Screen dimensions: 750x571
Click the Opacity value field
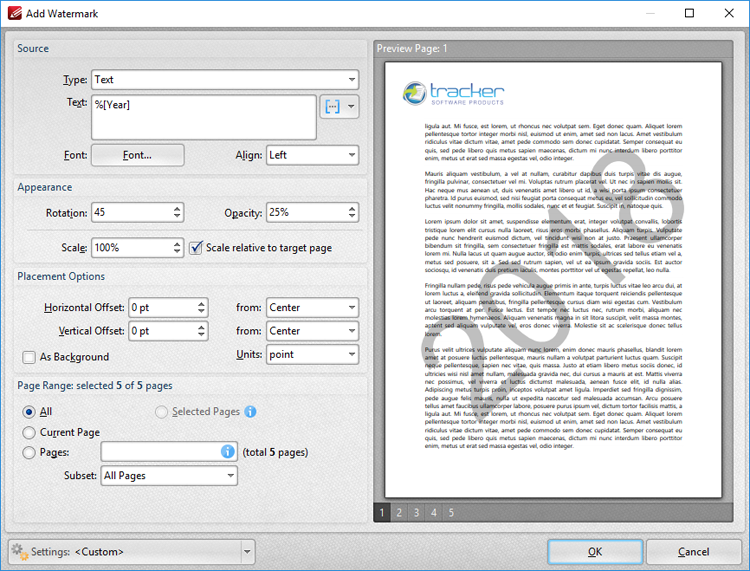tap(306, 212)
